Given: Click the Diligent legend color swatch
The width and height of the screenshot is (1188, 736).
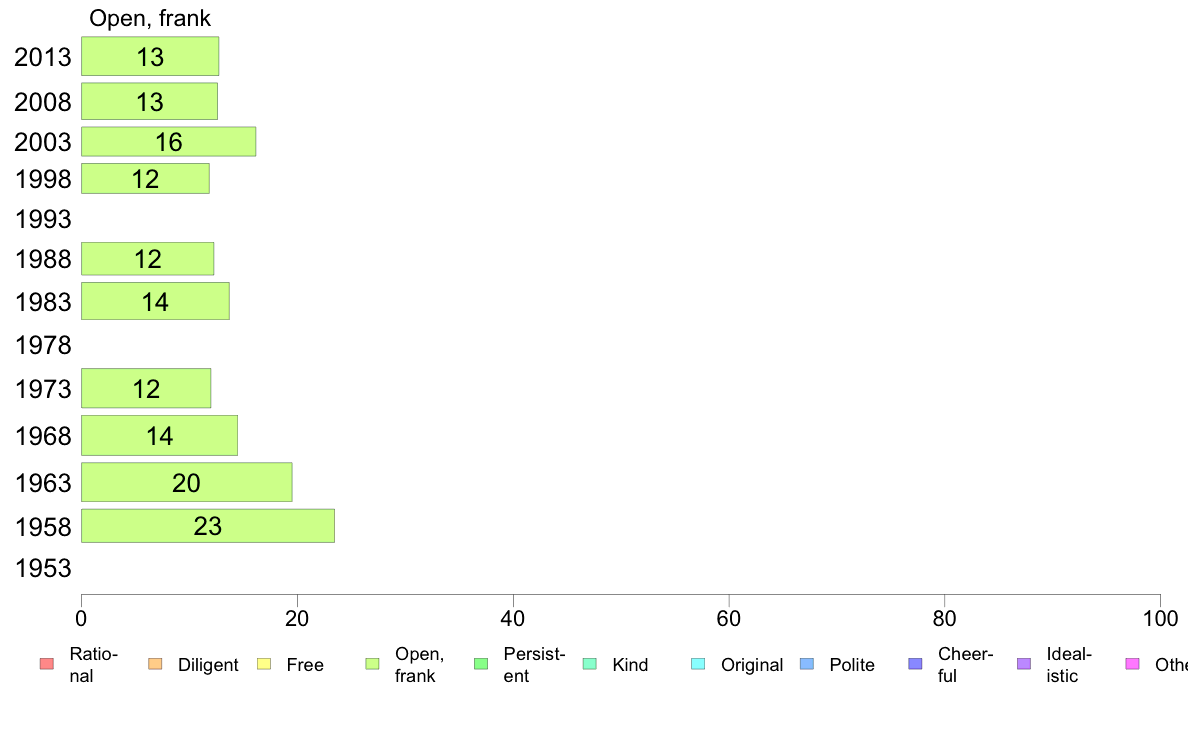Looking at the screenshot, I should pos(155,664).
